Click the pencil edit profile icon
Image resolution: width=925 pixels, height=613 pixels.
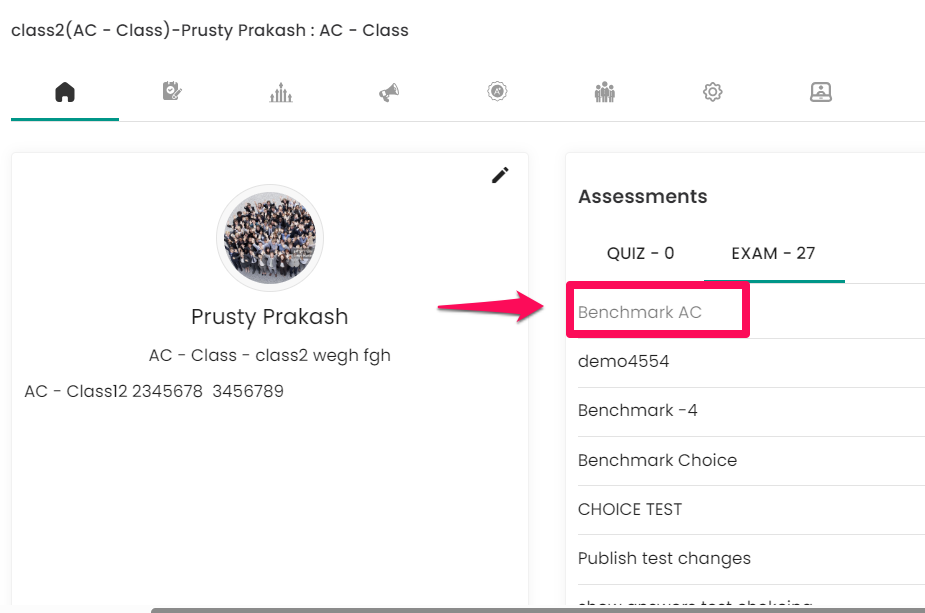click(x=500, y=175)
